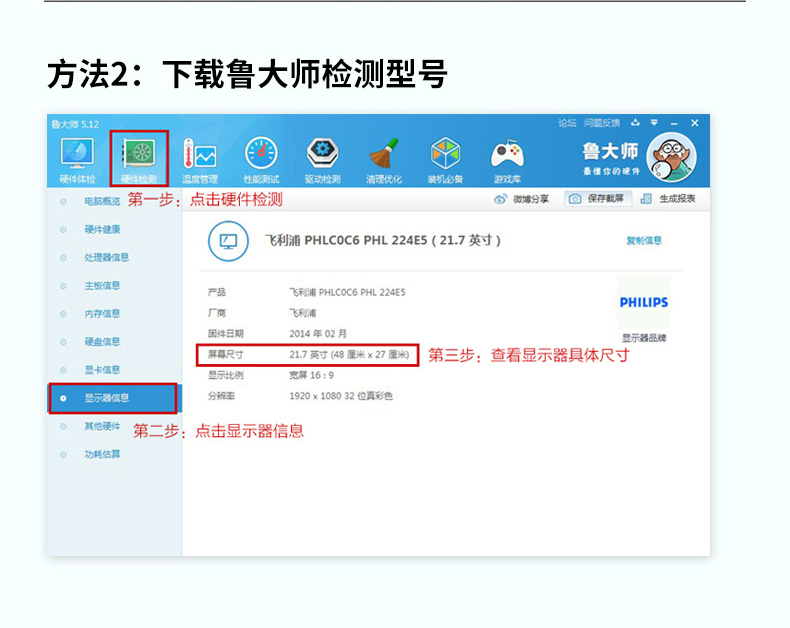Click the 厂商 value 飞利浦
The height and width of the screenshot is (628, 790).
coord(302,313)
